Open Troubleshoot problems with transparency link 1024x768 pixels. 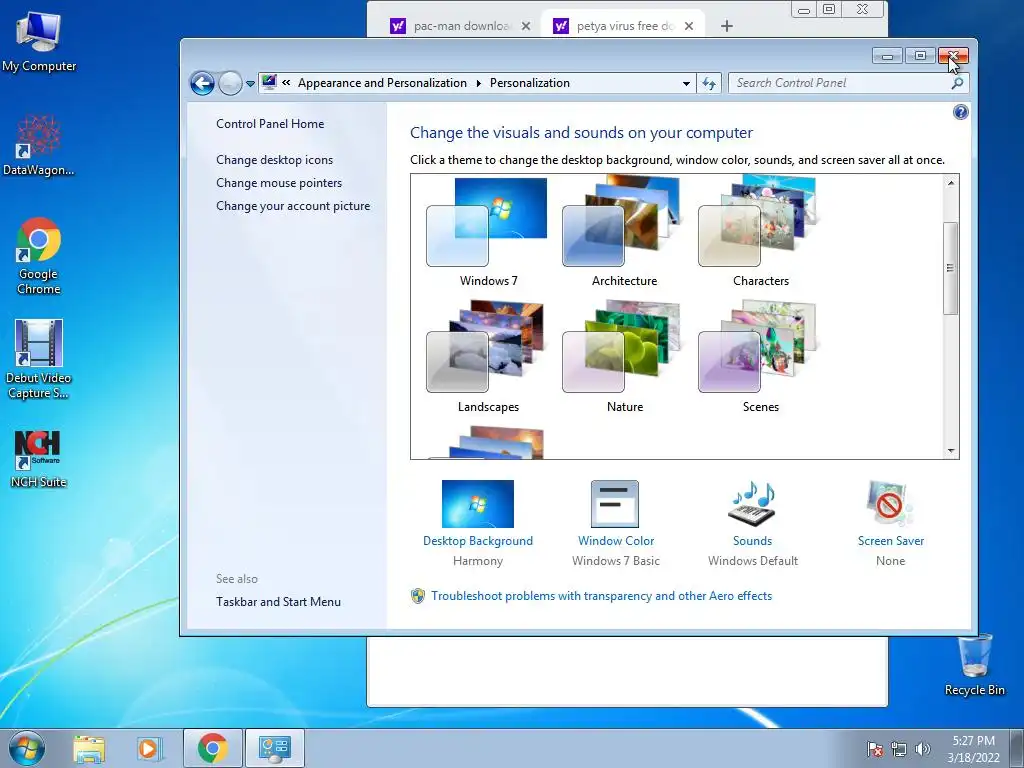pyautogui.click(x=601, y=596)
